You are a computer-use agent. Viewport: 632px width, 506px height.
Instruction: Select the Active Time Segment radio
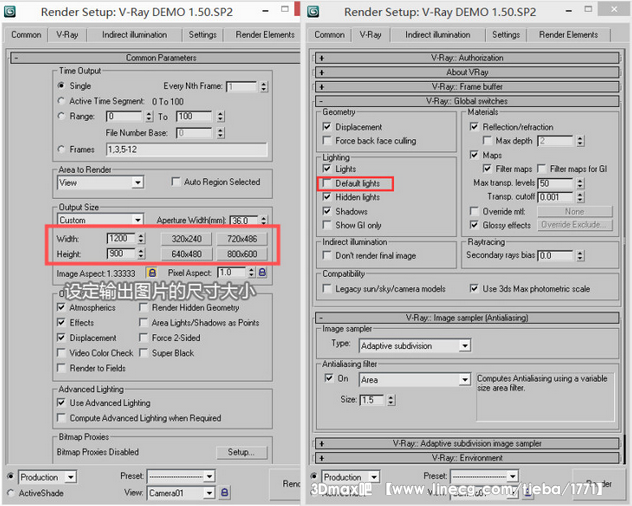(x=61, y=100)
